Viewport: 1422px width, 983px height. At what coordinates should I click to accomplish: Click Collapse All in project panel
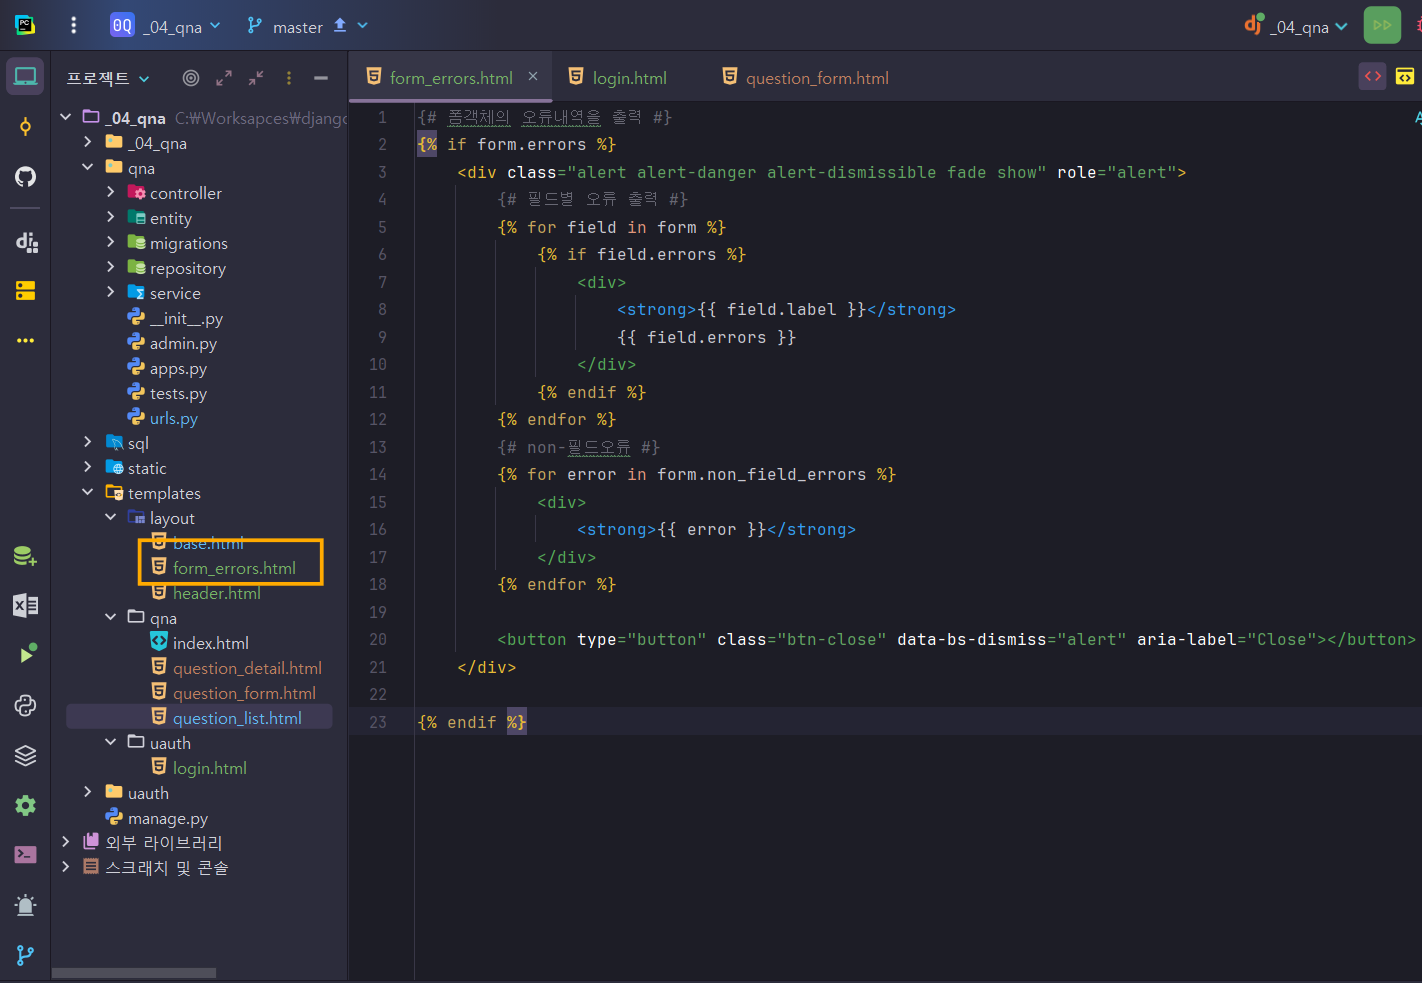256,77
